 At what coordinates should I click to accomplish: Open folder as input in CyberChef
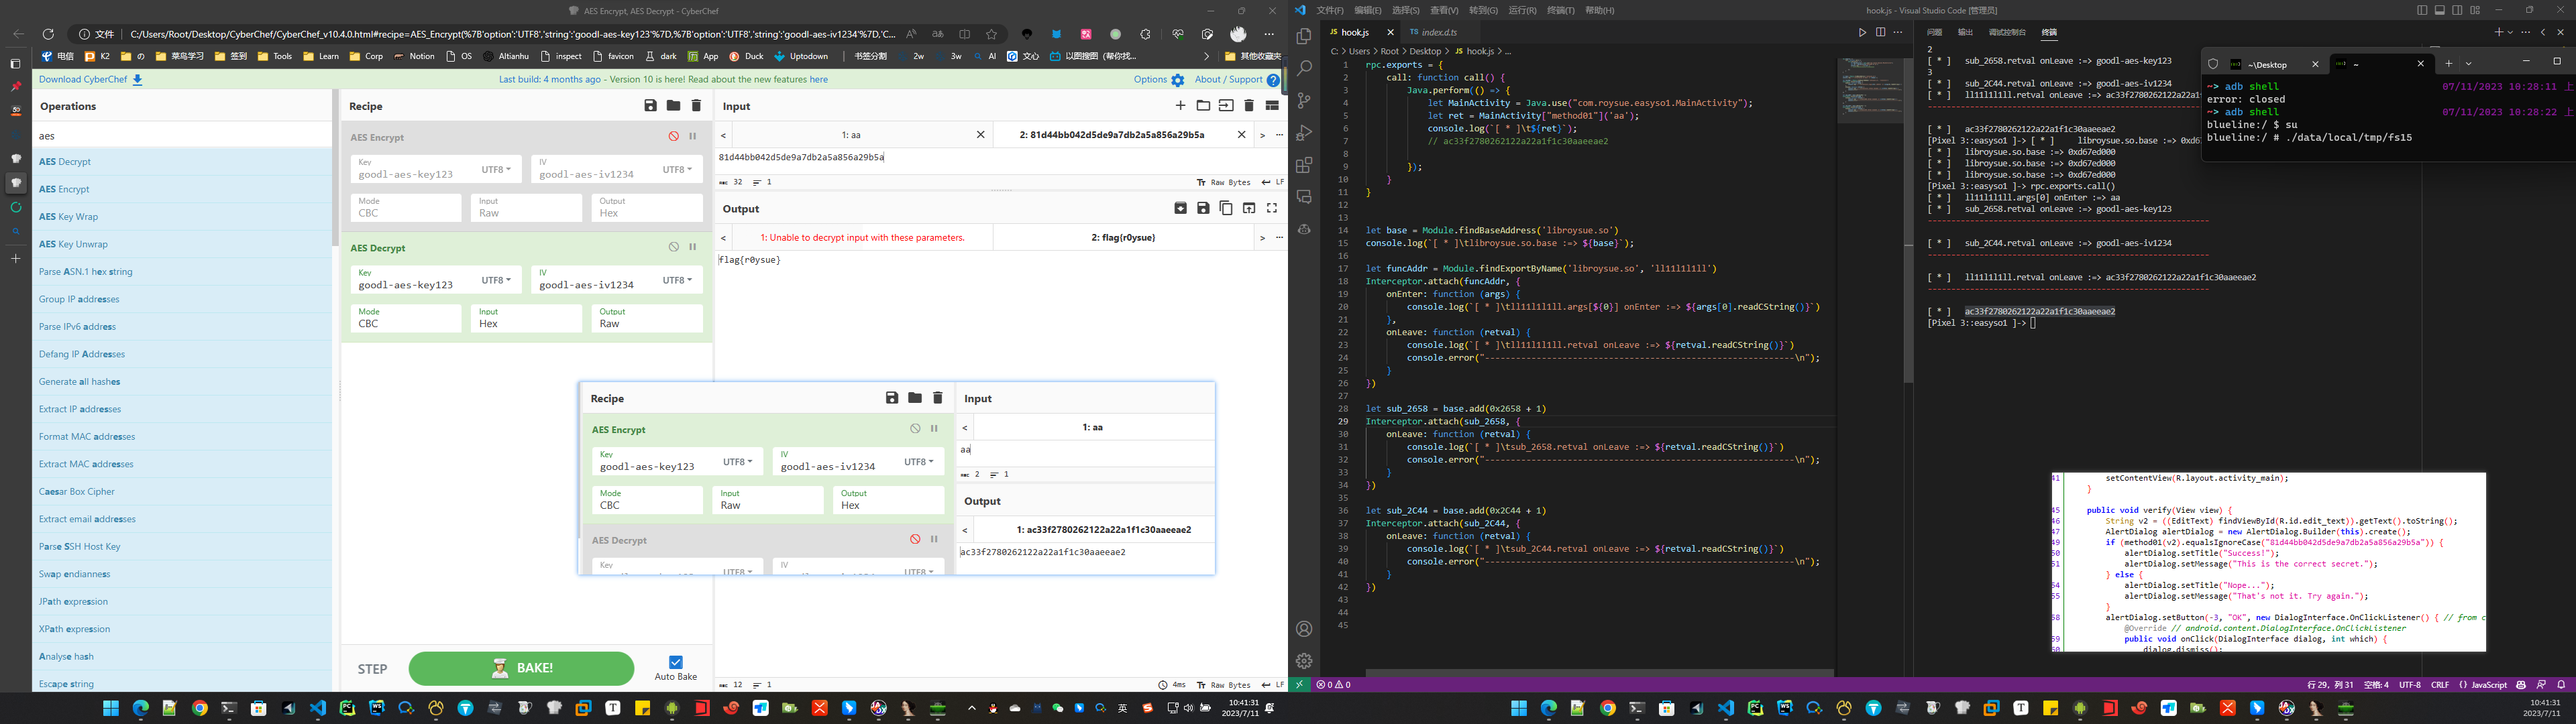tap(1203, 106)
